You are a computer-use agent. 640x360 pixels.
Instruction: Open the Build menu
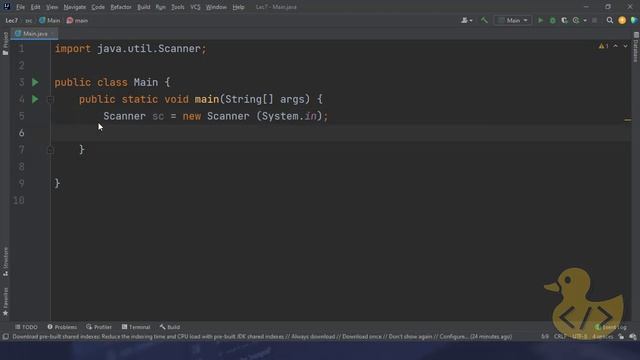click(x=144, y=7)
